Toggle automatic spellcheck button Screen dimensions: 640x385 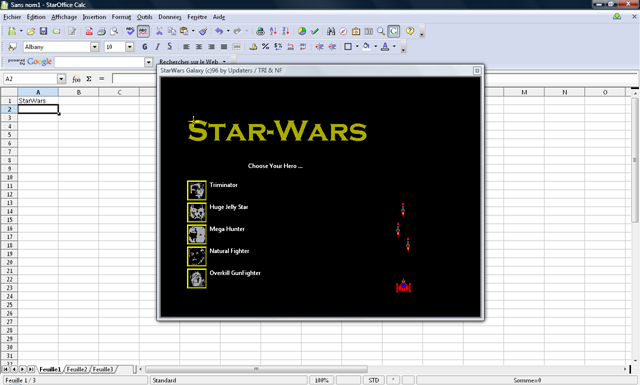click(143, 31)
